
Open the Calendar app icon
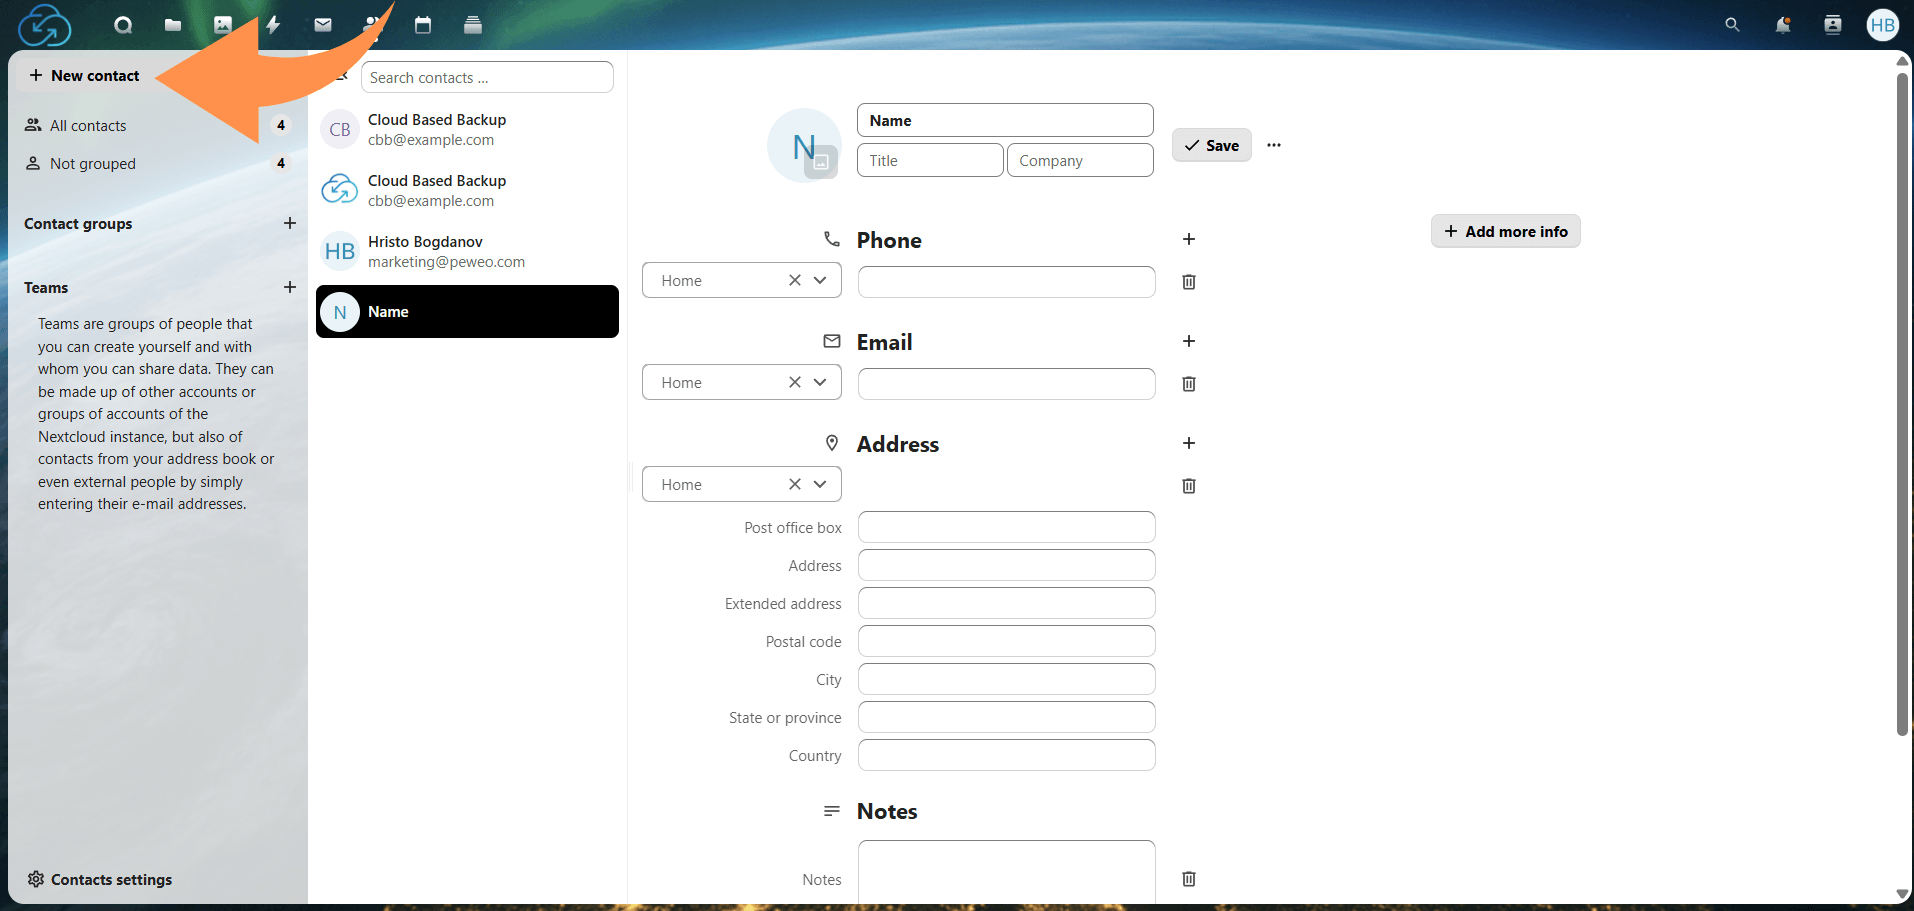coord(422,25)
